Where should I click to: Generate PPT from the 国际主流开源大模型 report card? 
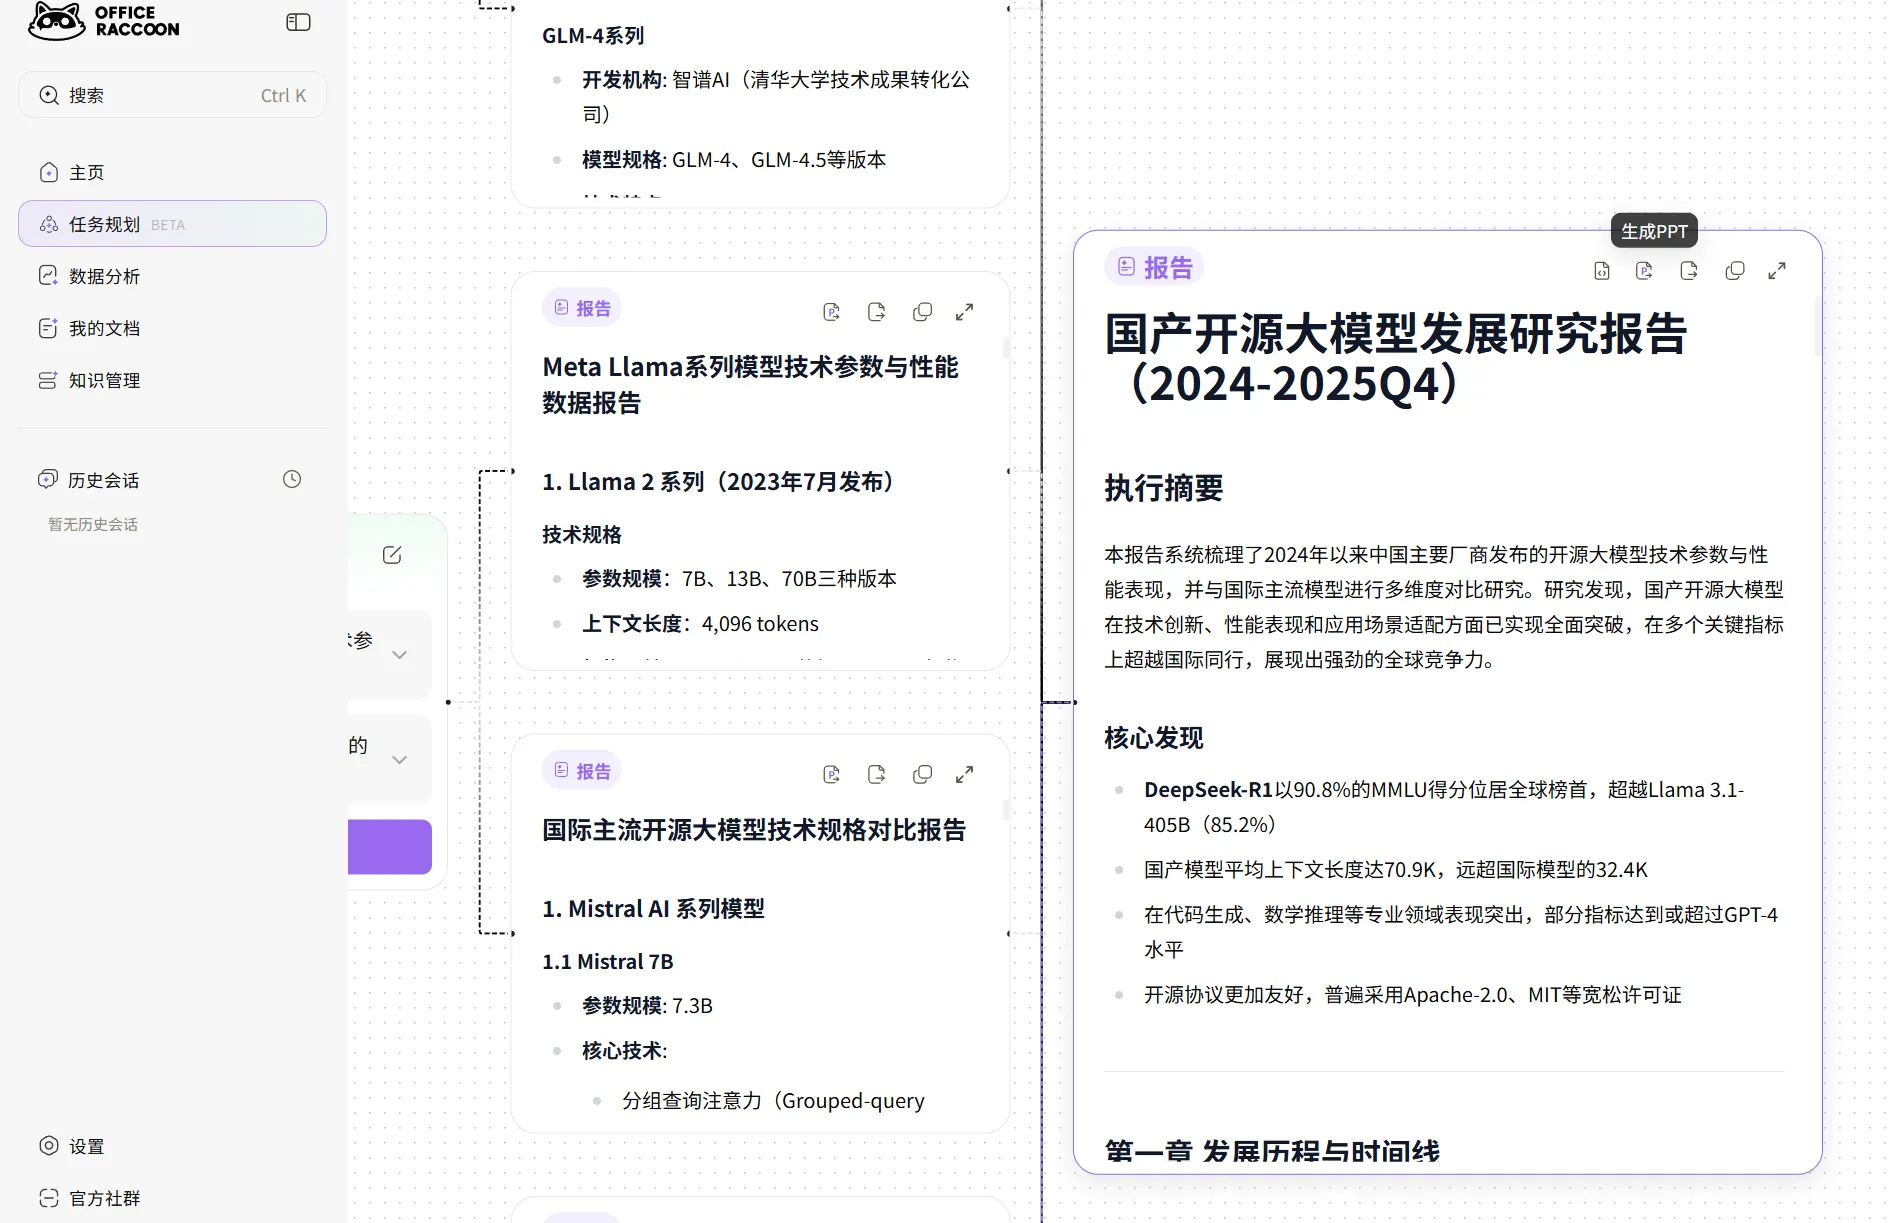pos(831,774)
